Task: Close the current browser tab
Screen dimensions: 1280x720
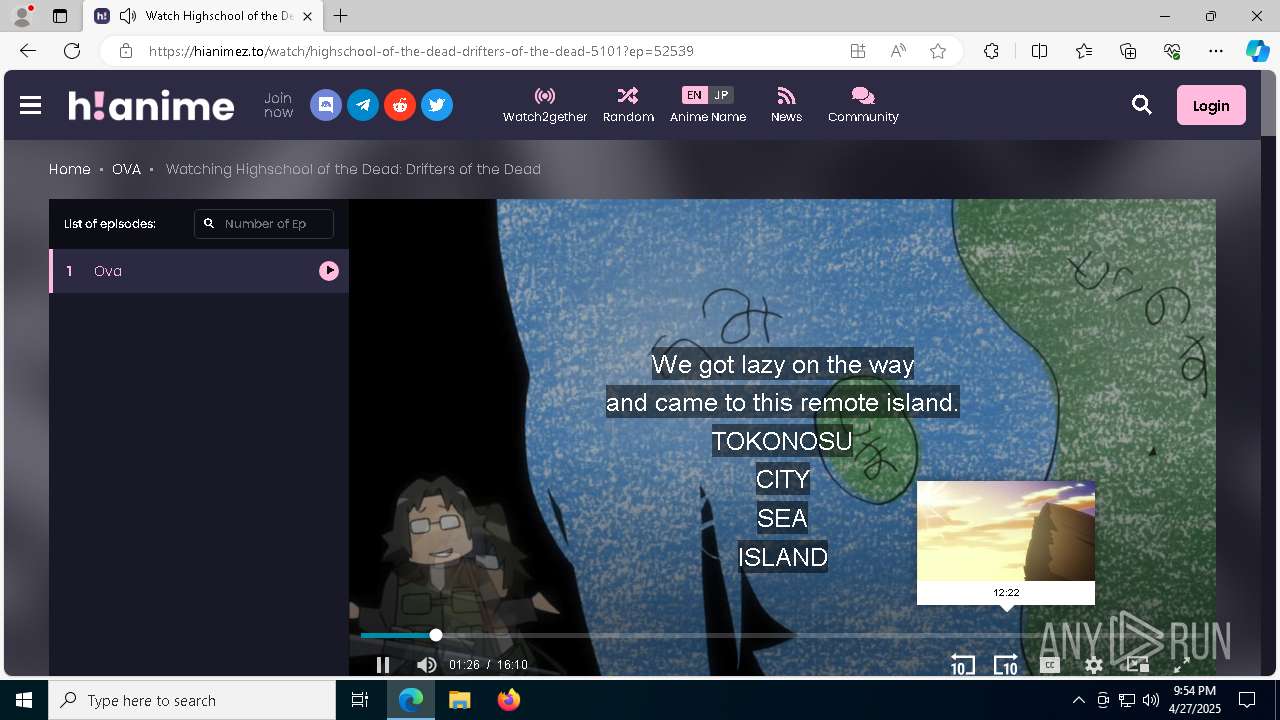Action: [307, 16]
